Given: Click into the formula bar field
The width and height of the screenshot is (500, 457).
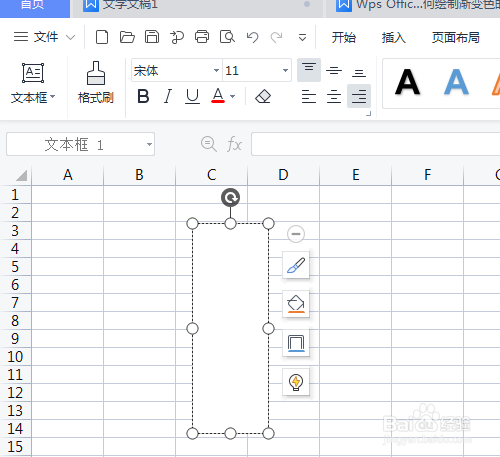Looking at the screenshot, I should (x=376, y=144).
